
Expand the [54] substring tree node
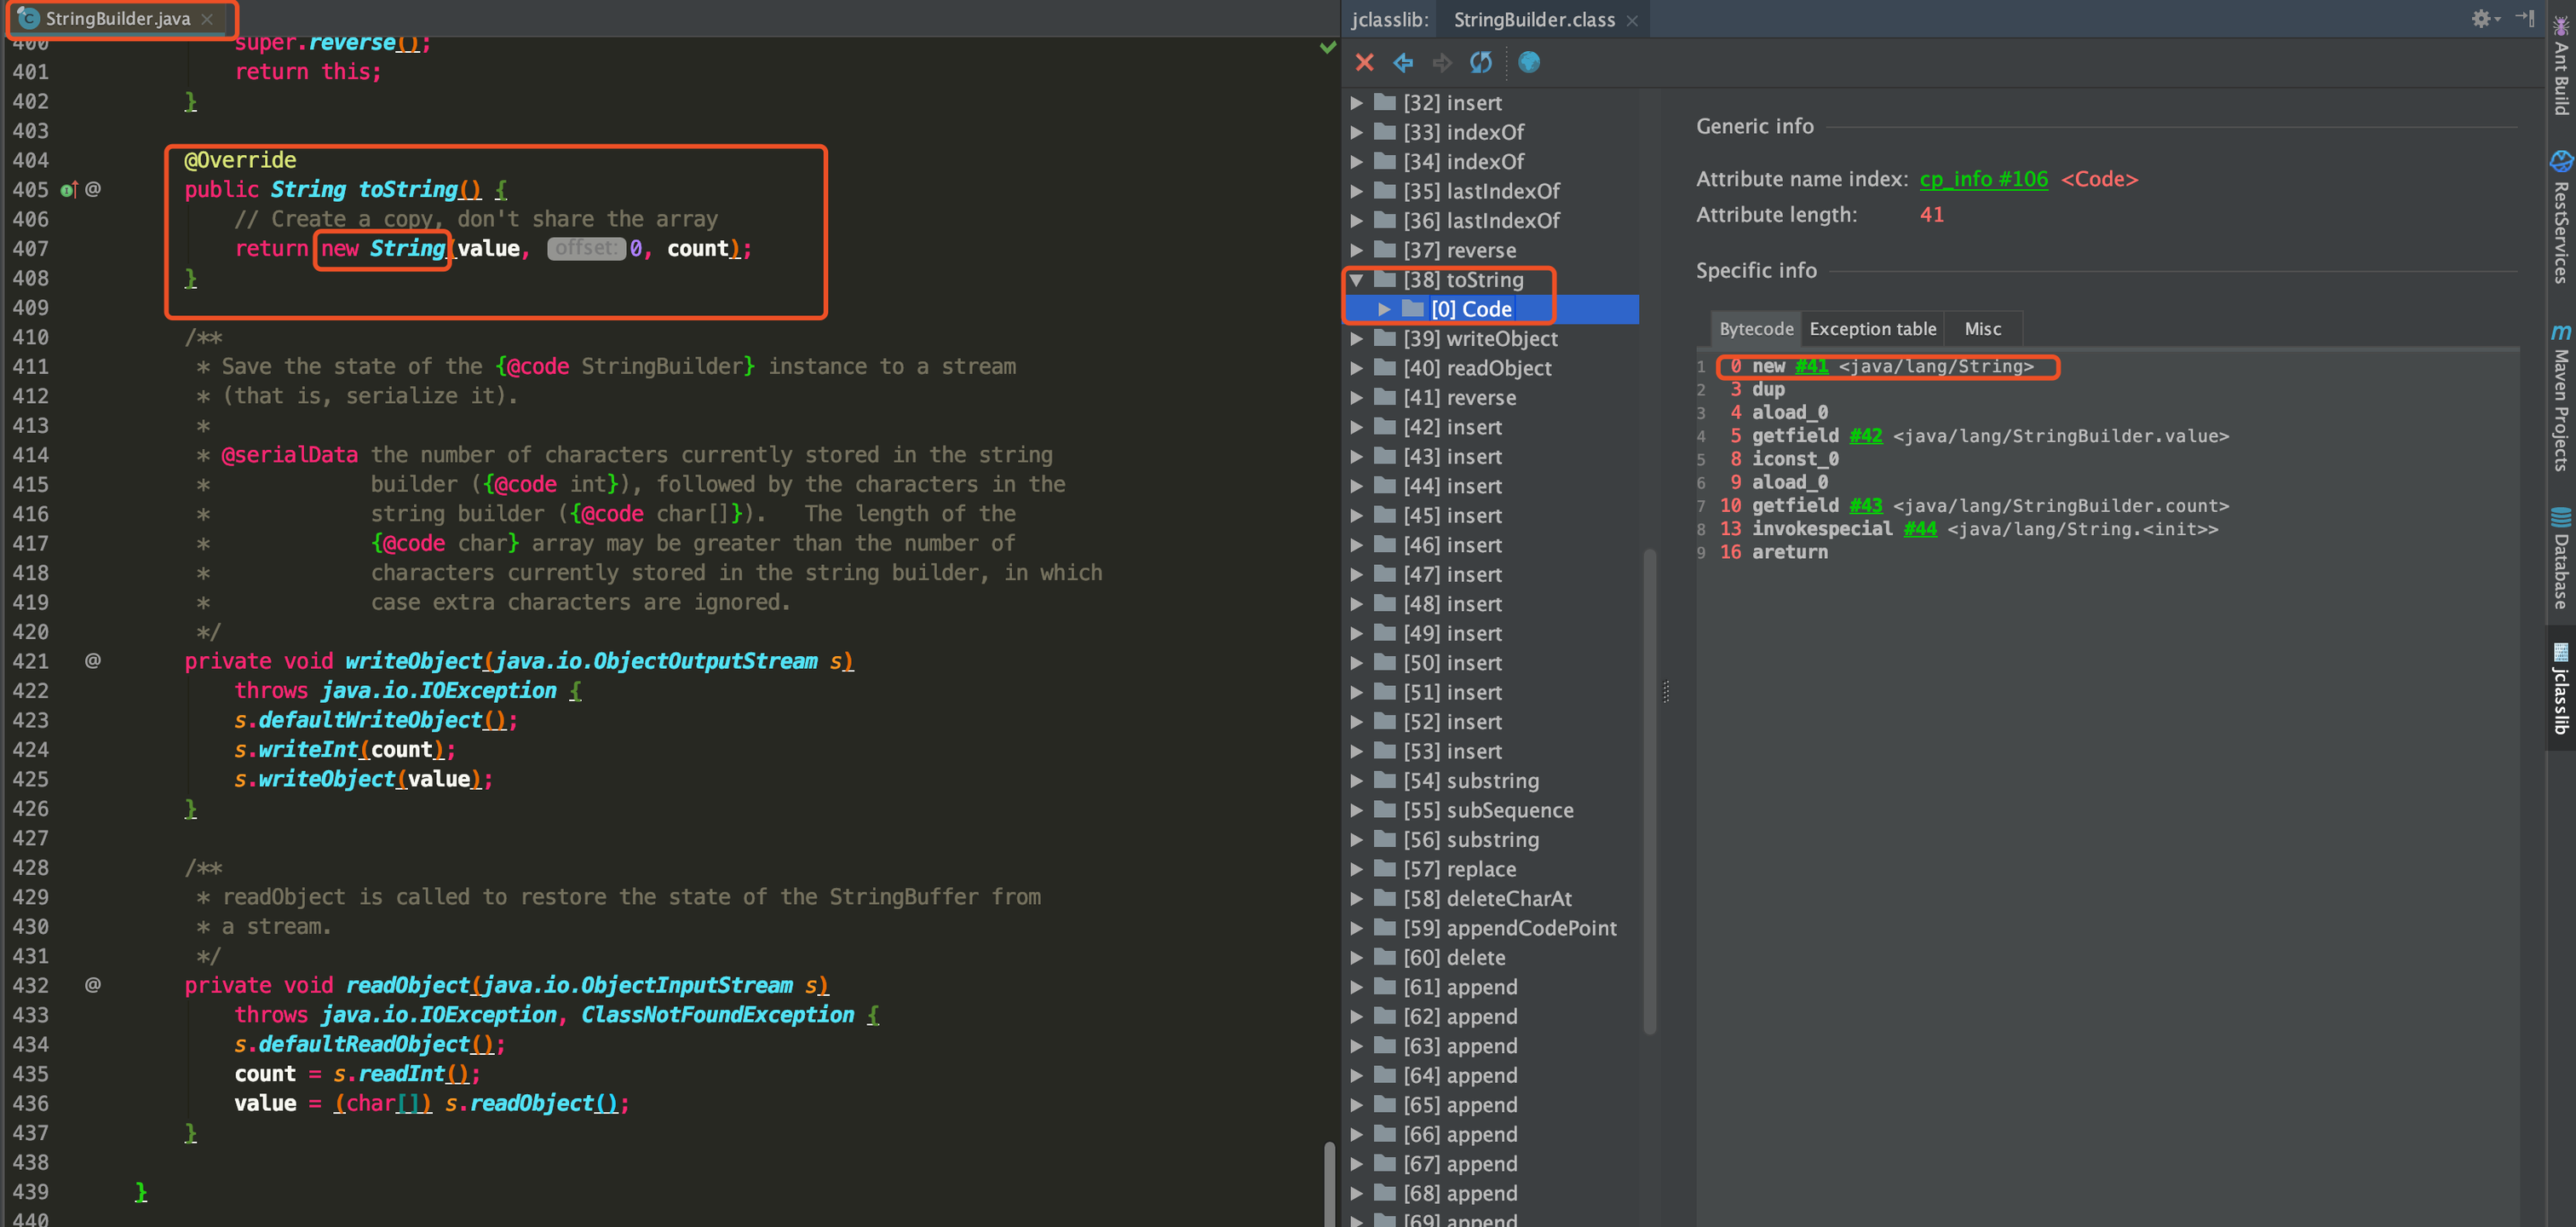(1357, 781)
